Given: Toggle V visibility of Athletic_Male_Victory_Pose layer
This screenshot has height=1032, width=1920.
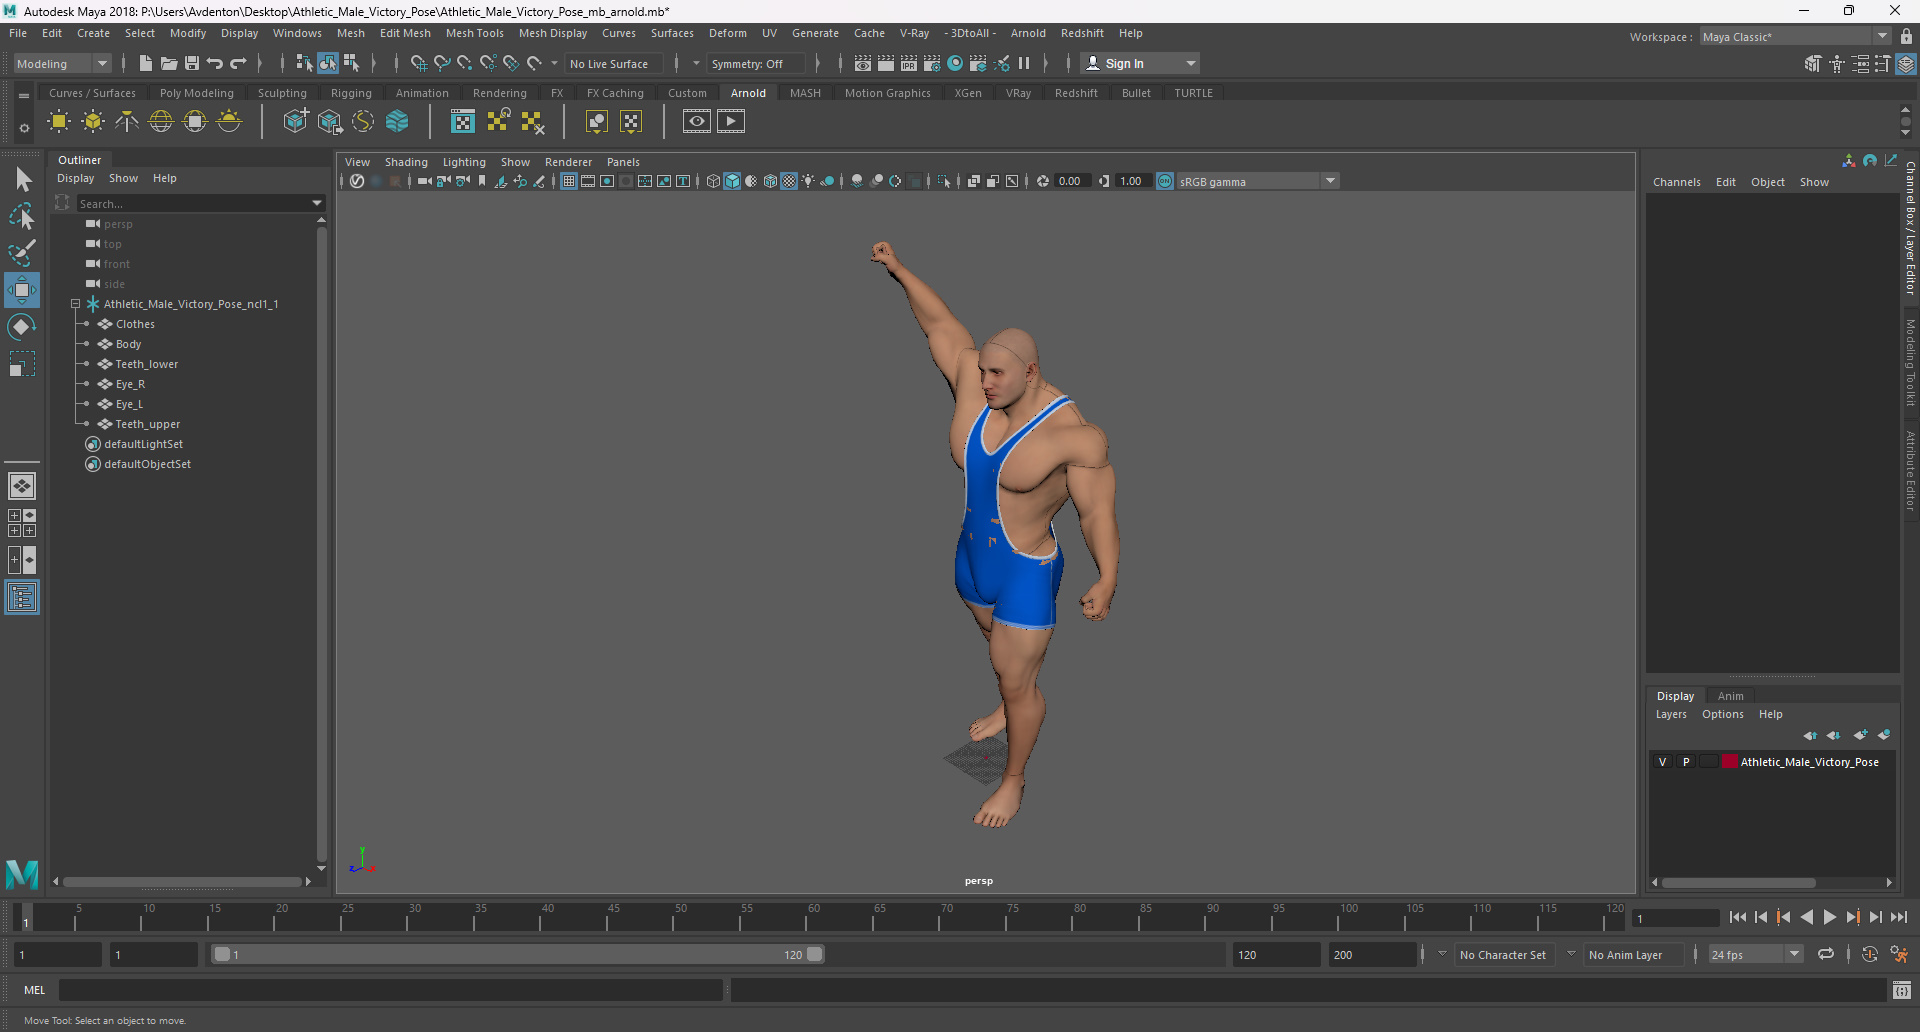Looking at the screenshot, I should (x=1663, y=762).
